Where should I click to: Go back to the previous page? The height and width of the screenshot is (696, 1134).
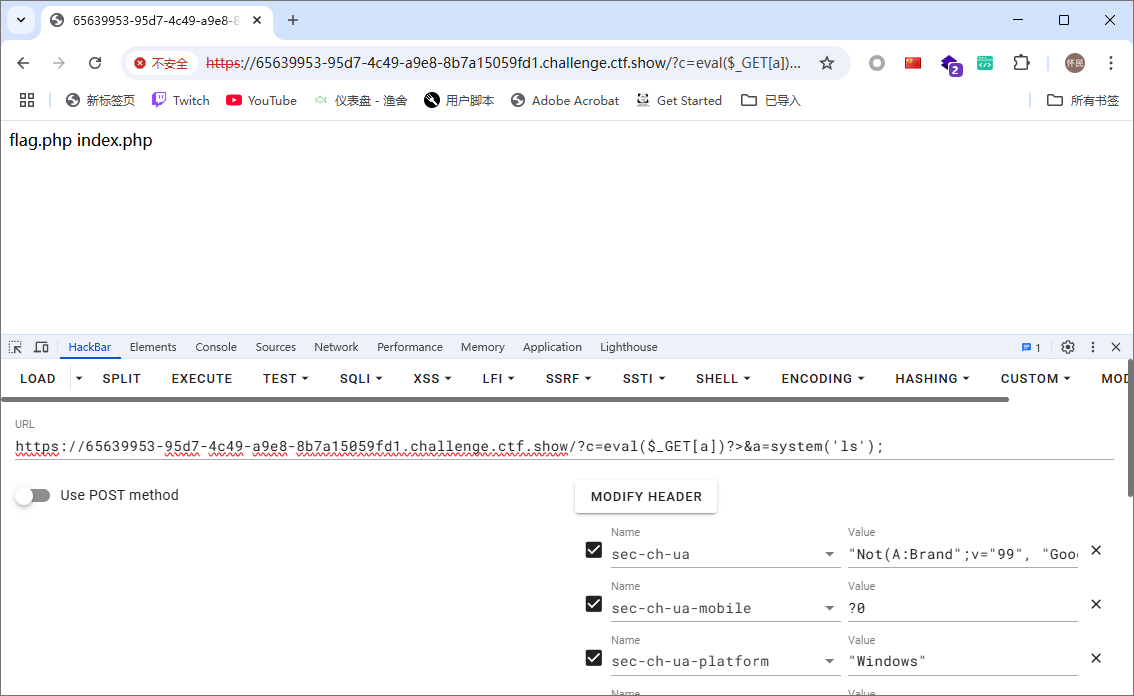[23, 63]
